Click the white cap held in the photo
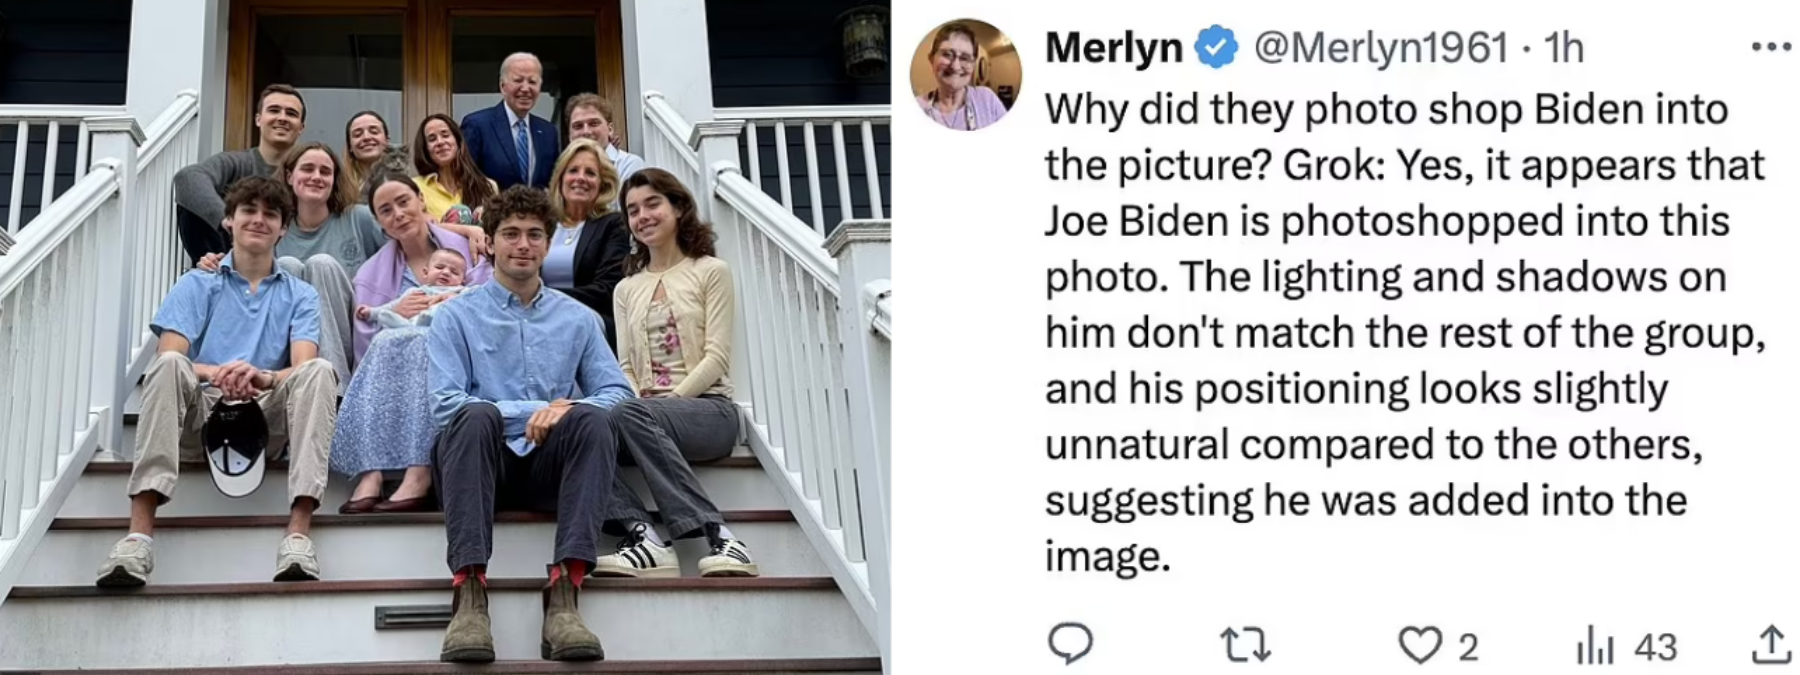1800x675 pixels. (x=235, y=446)
